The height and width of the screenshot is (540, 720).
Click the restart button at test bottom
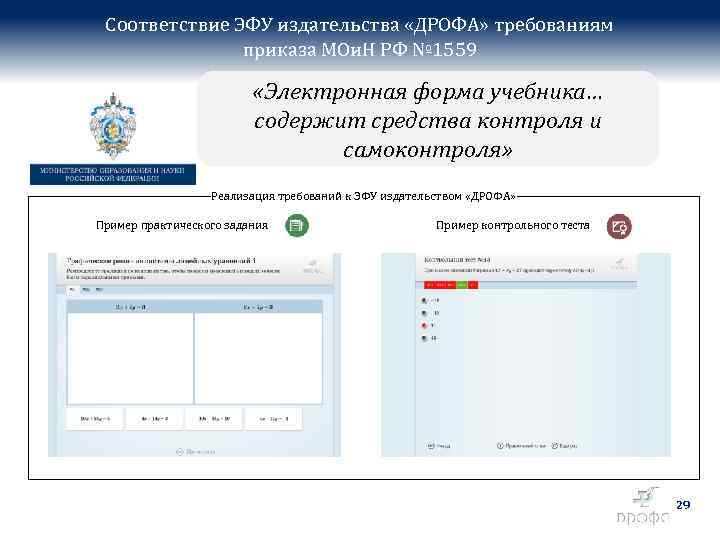coord(564,446)
